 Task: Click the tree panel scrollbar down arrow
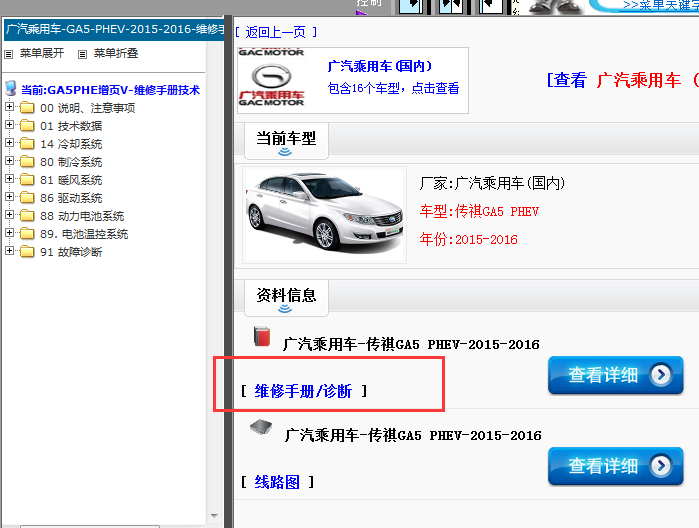pos(214,516)
